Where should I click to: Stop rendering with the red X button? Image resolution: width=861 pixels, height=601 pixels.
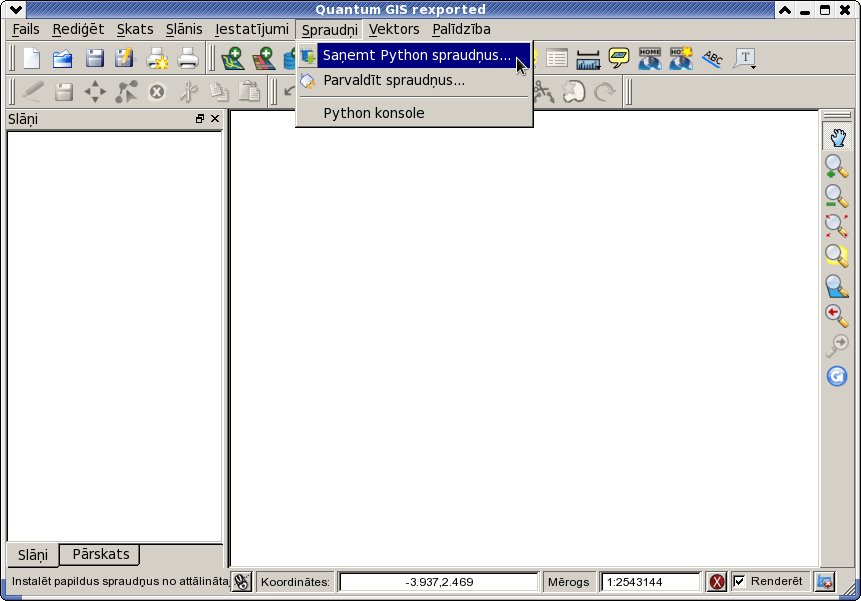point(717,582)
